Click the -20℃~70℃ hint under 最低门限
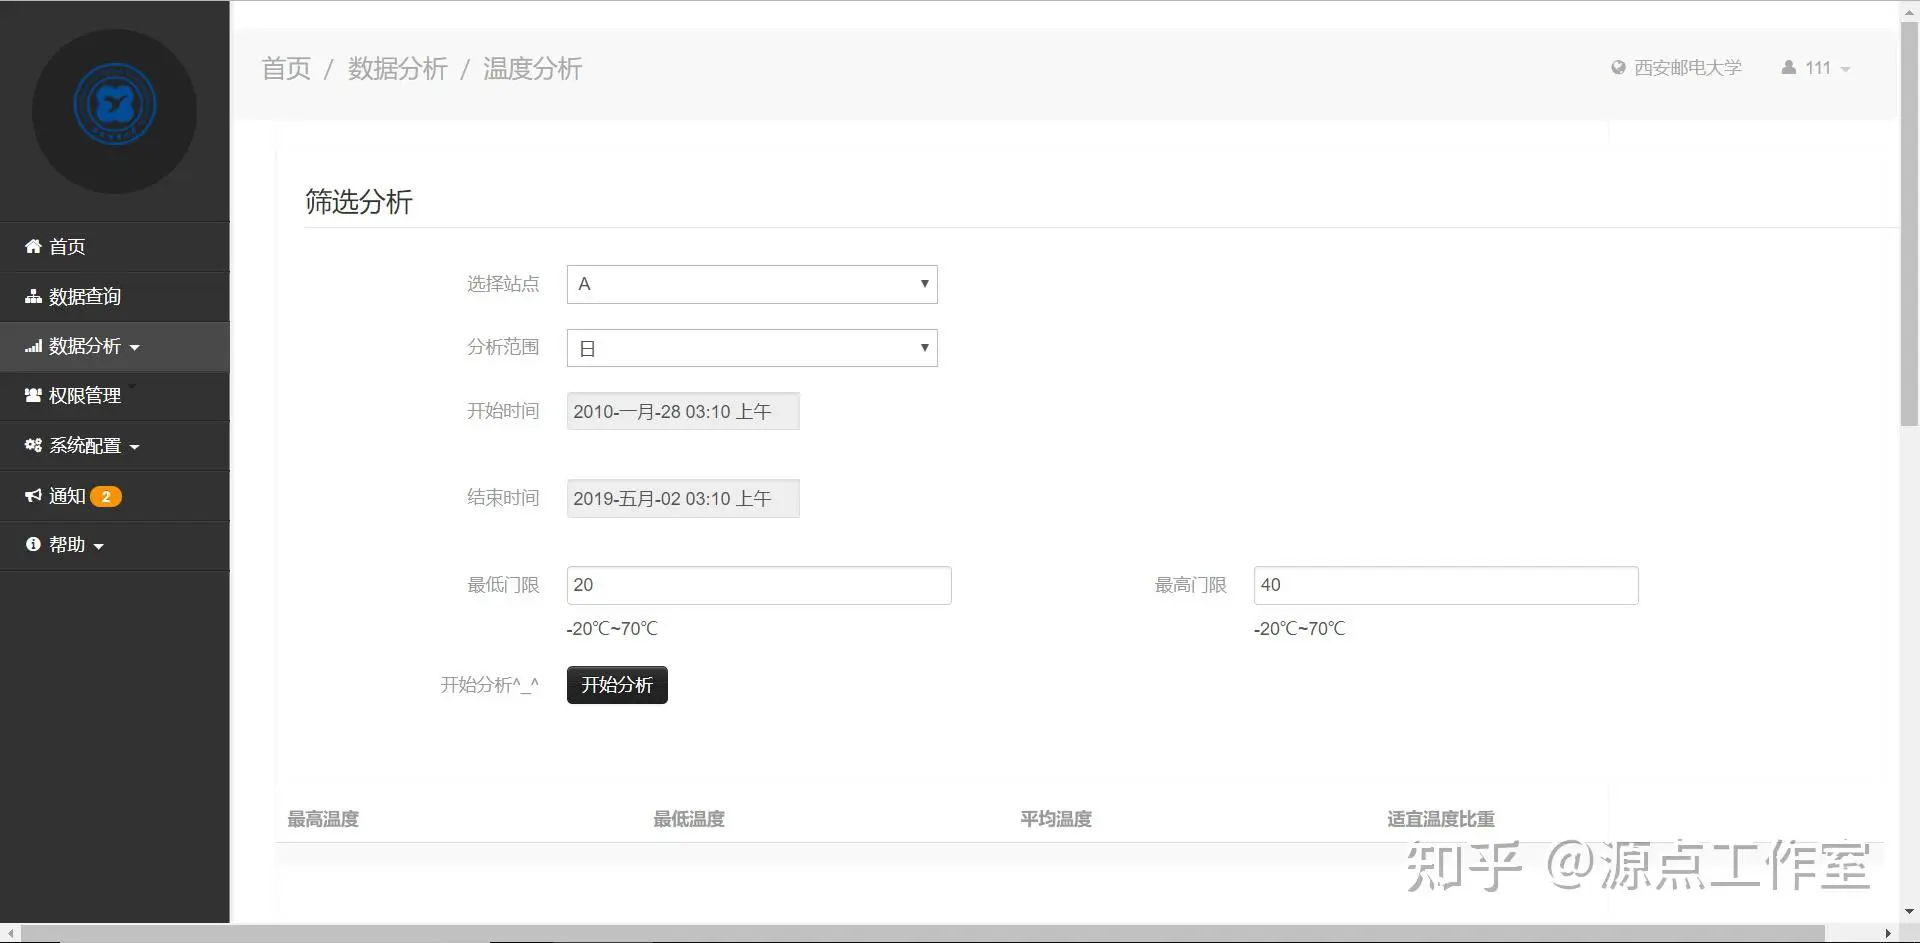The height and width of the screenshot is (943, 1920). 612,629
